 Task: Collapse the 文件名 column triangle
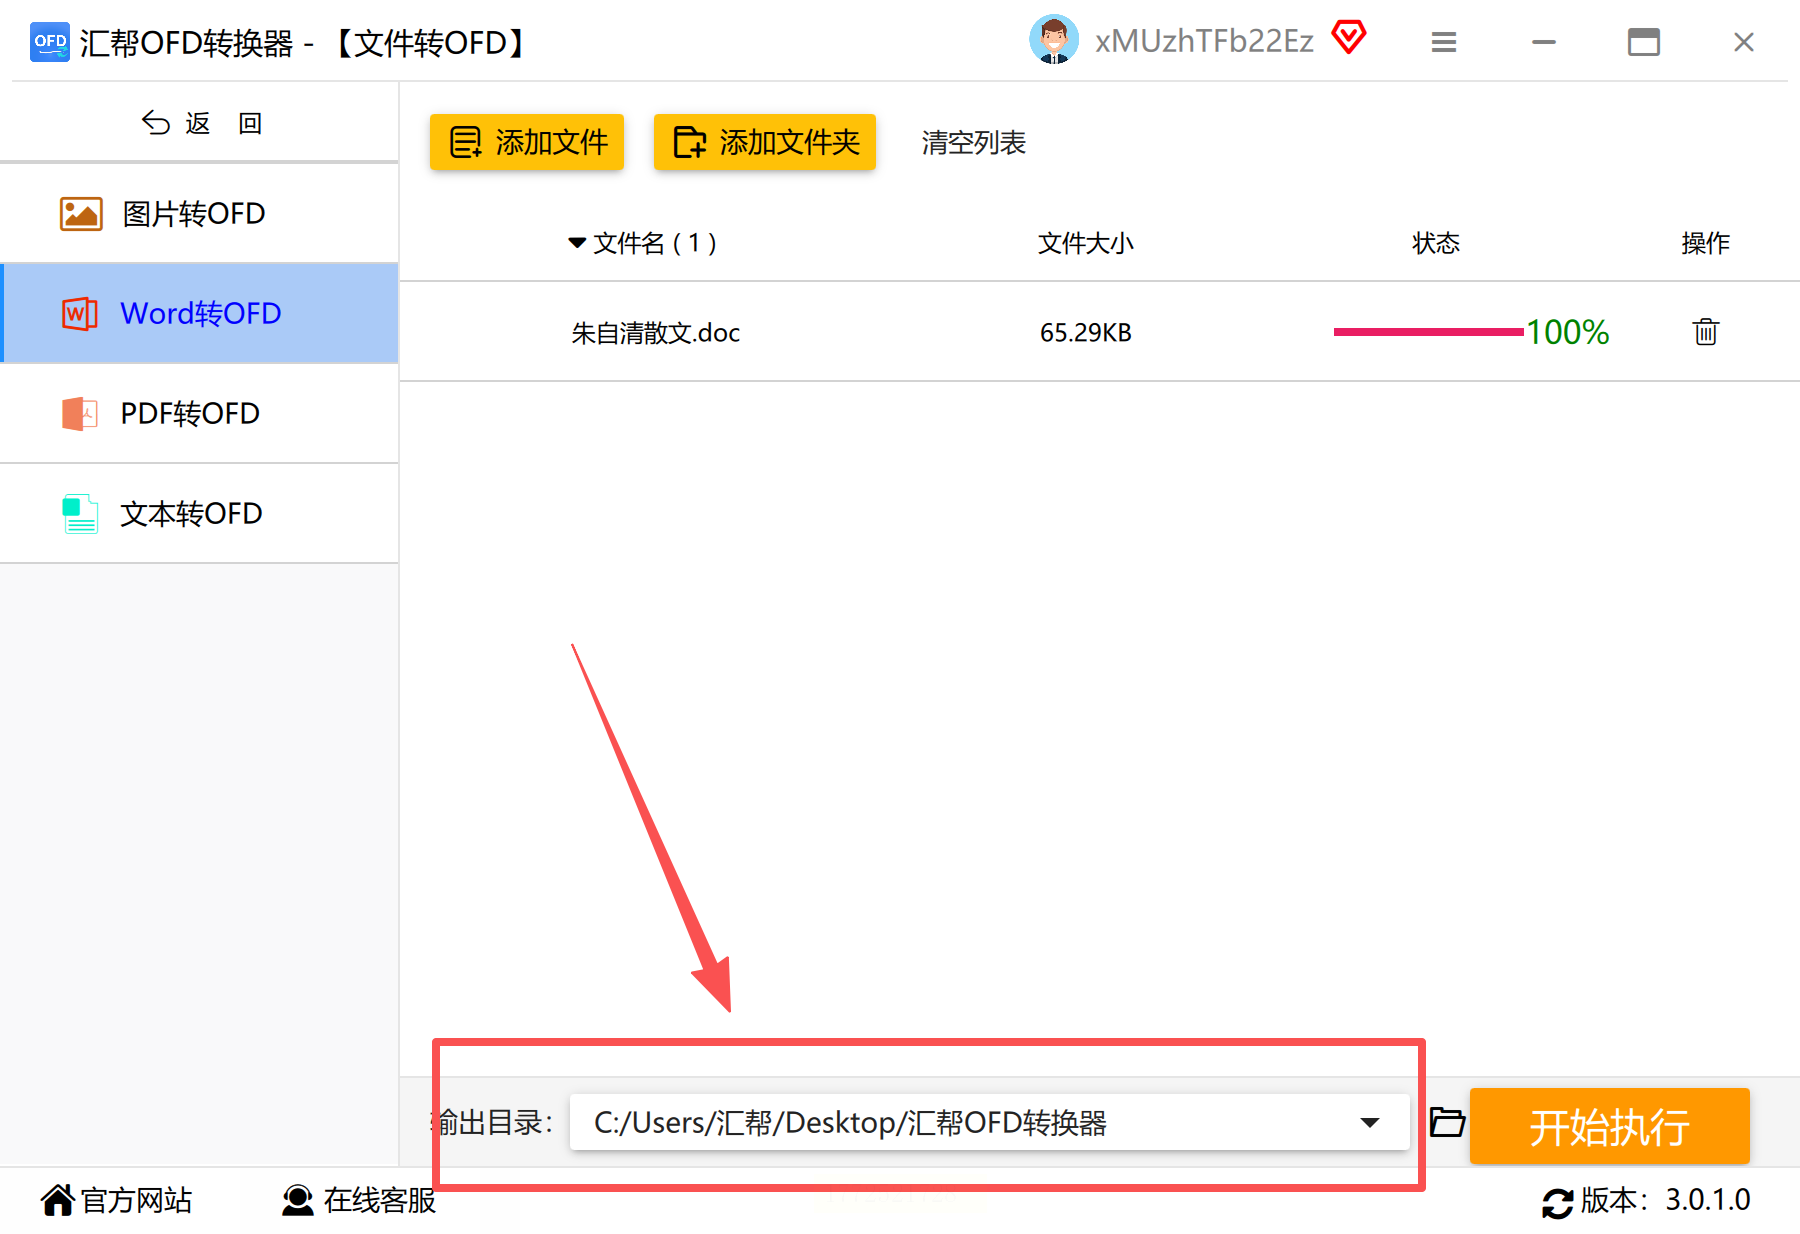(577, 242)
